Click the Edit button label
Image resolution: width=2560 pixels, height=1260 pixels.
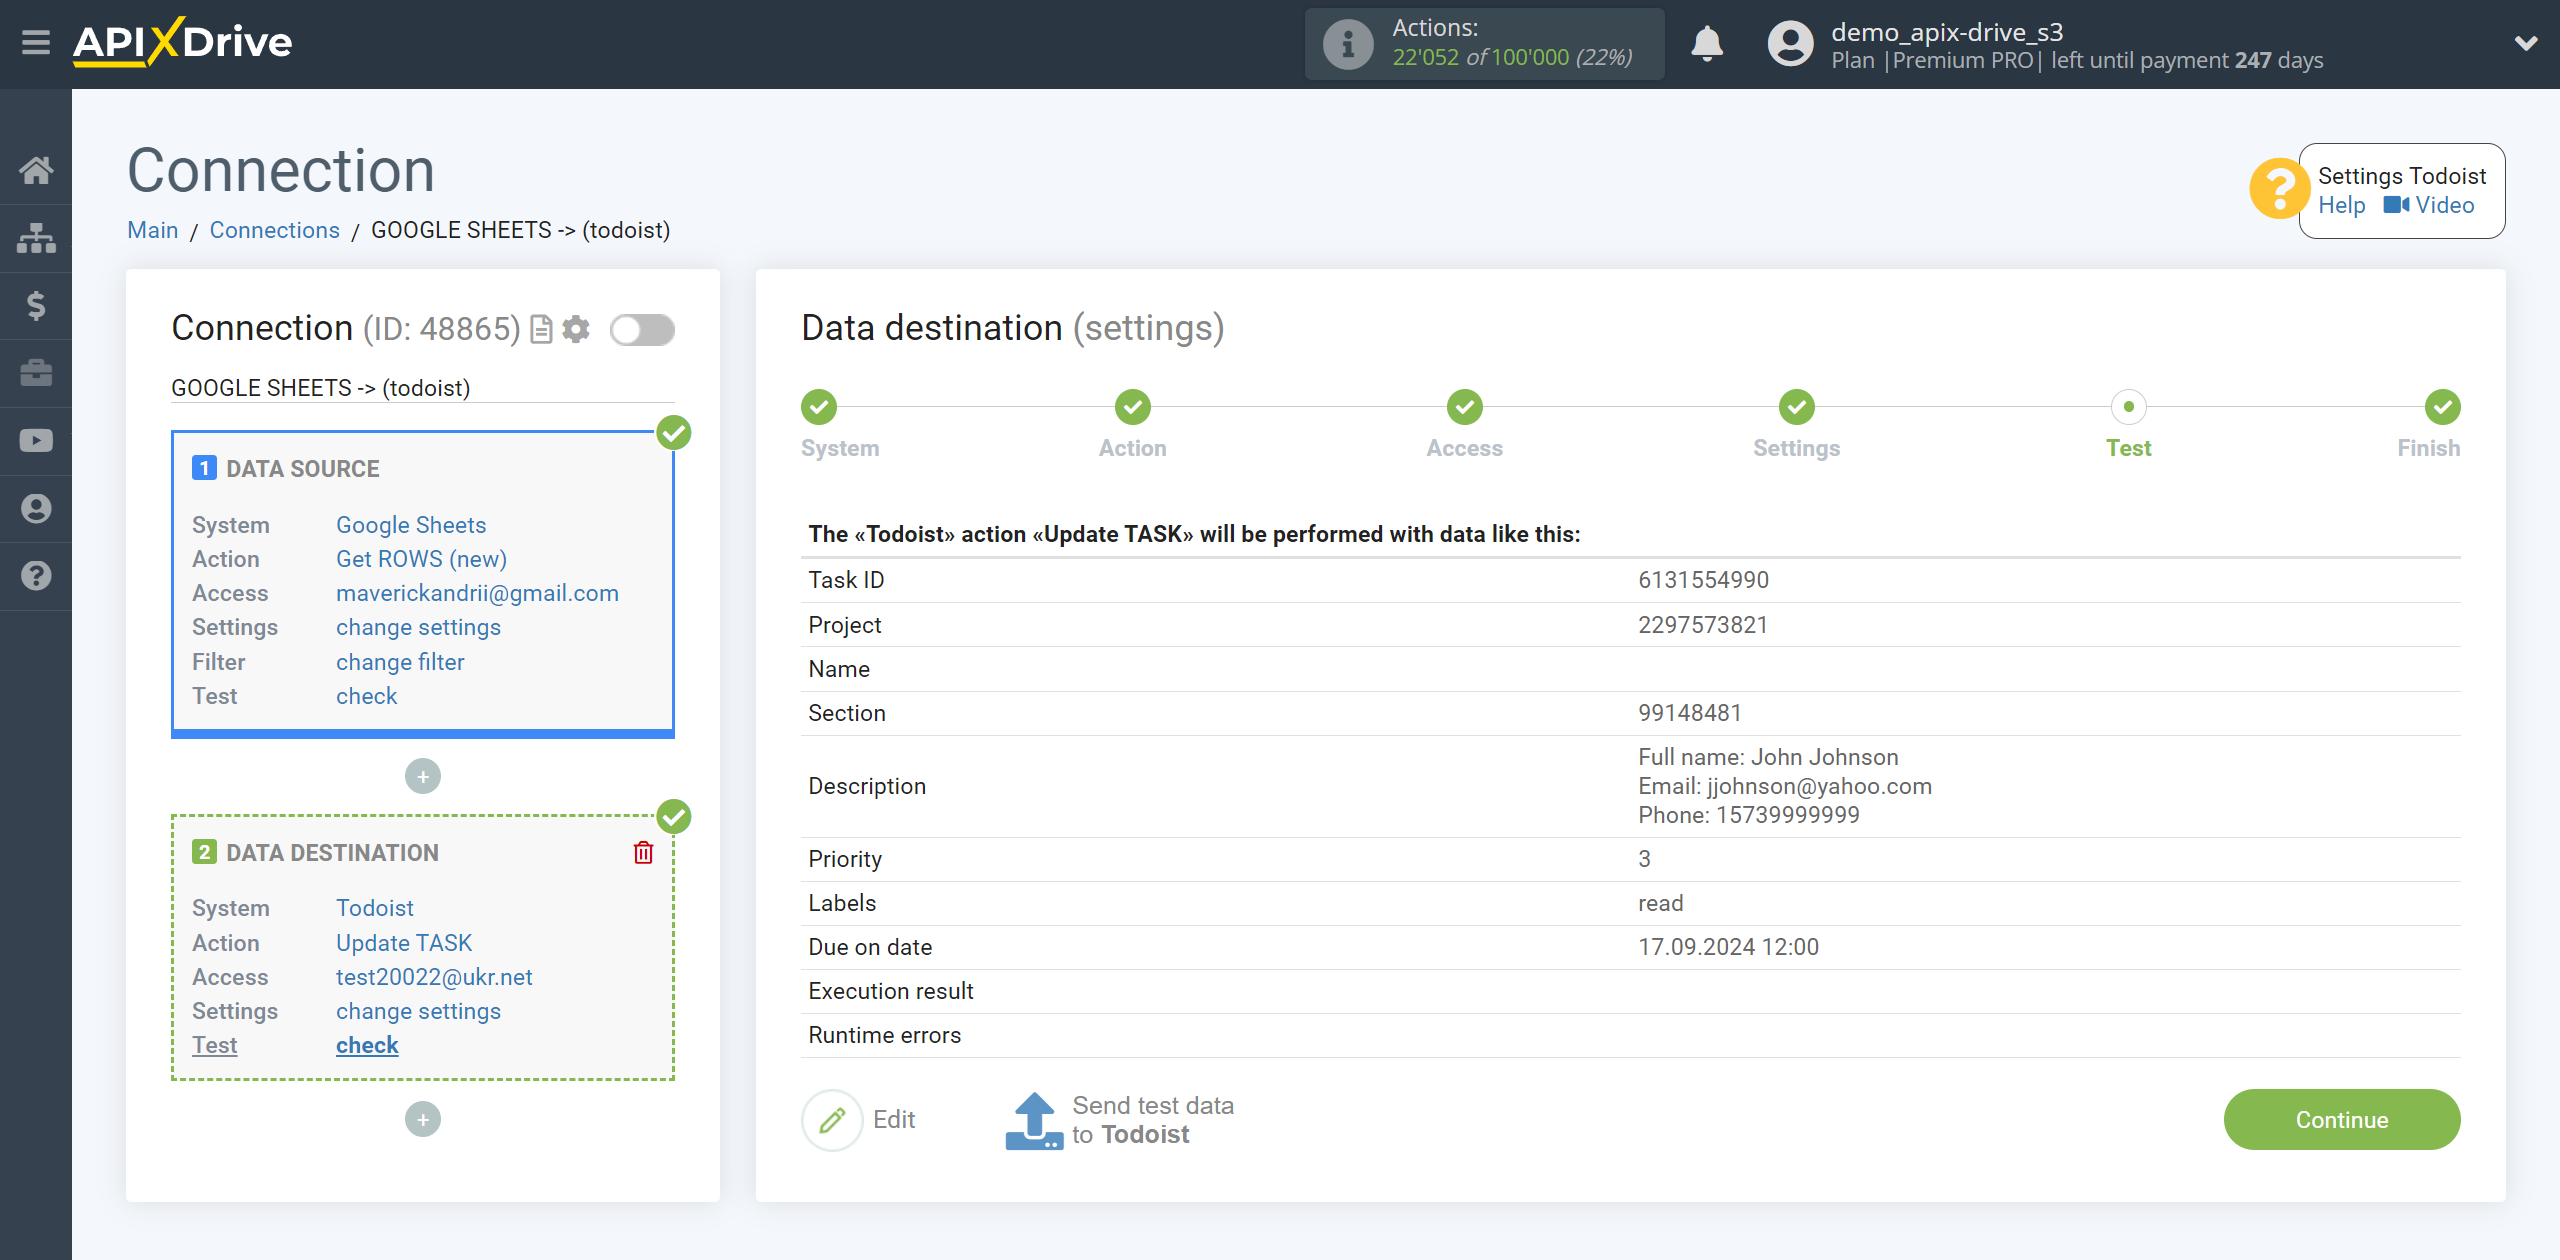click(x=894, y=1119)
